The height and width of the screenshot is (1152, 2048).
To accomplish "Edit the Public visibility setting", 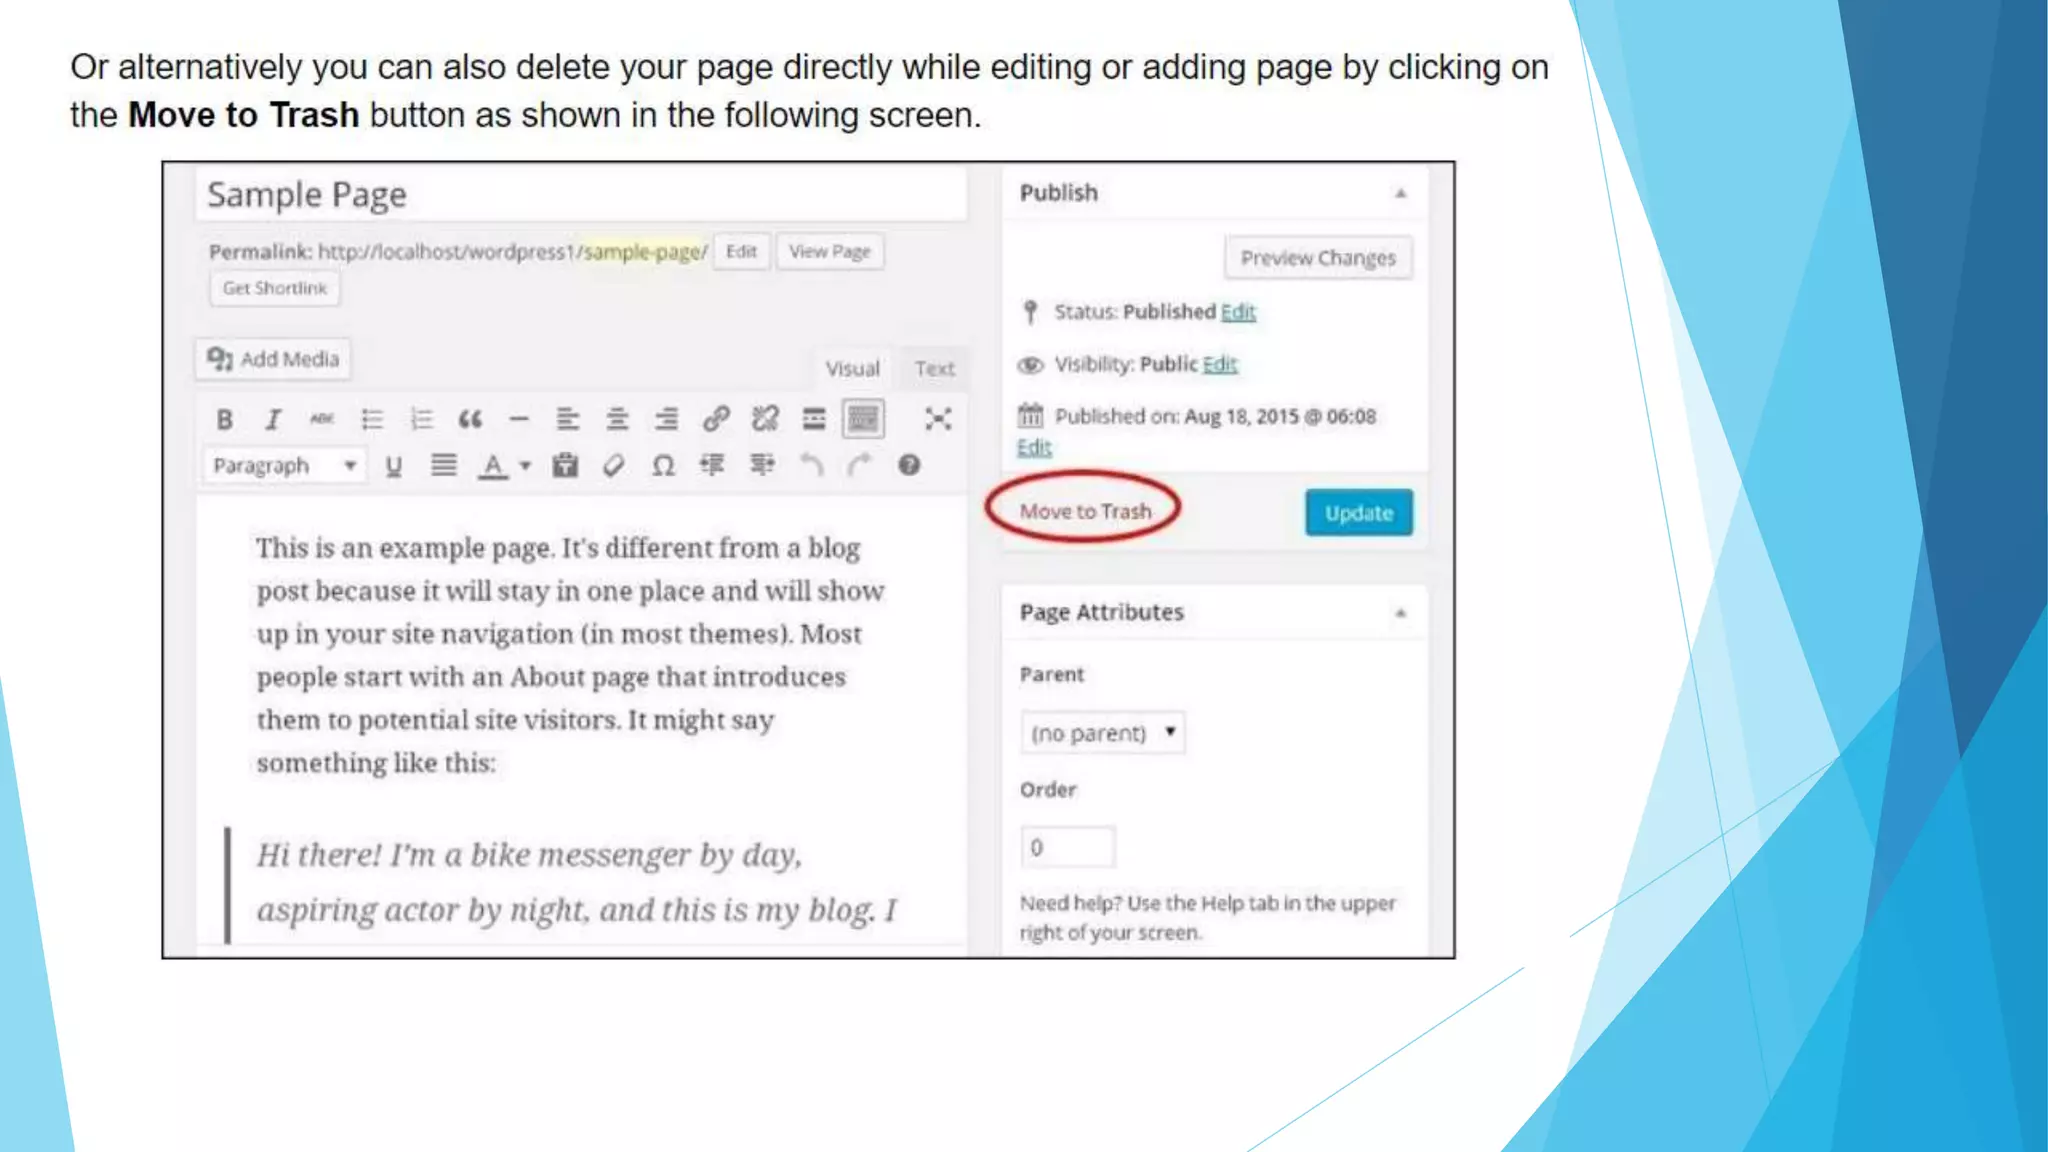I will click(1220, 364).
